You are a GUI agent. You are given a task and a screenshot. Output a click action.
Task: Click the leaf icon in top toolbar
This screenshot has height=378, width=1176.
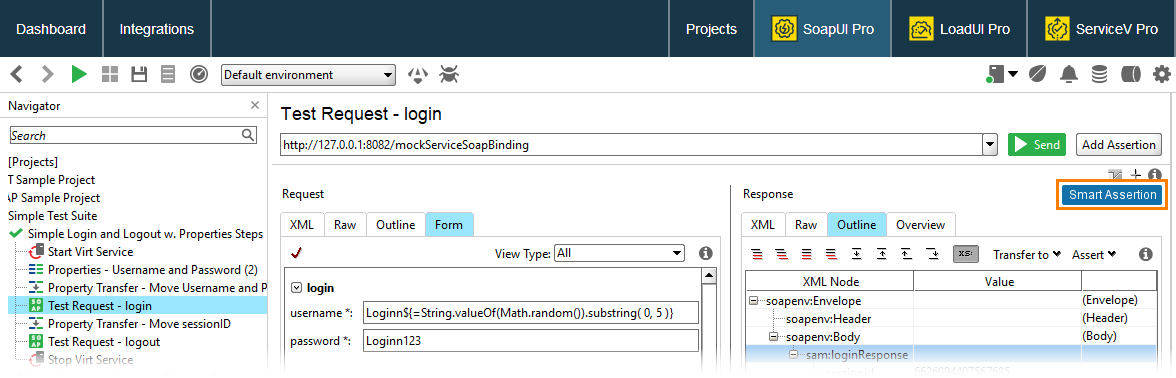(1038, 74)
